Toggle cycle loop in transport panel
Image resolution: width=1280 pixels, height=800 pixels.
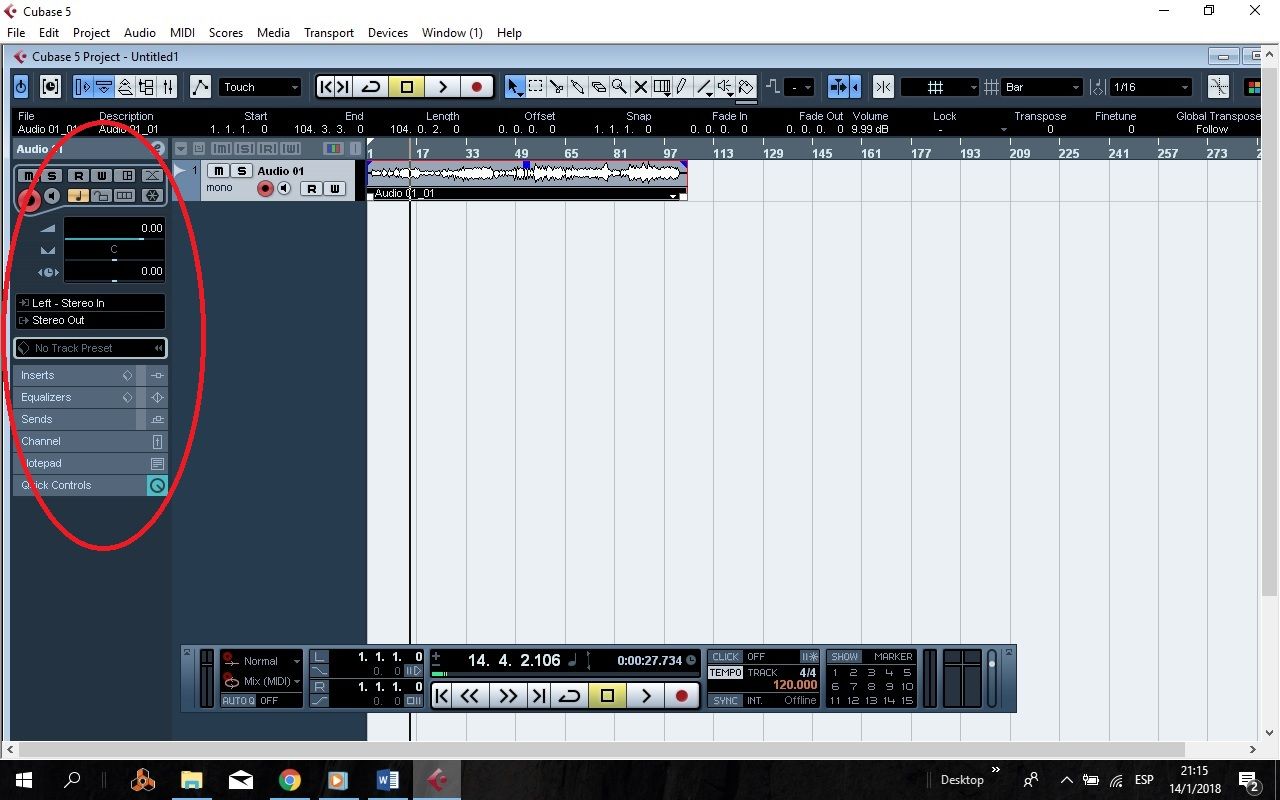click(x=569, y=695)
